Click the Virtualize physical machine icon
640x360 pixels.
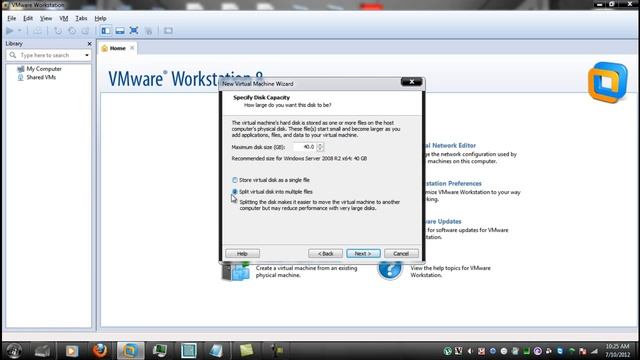(236, 271)
